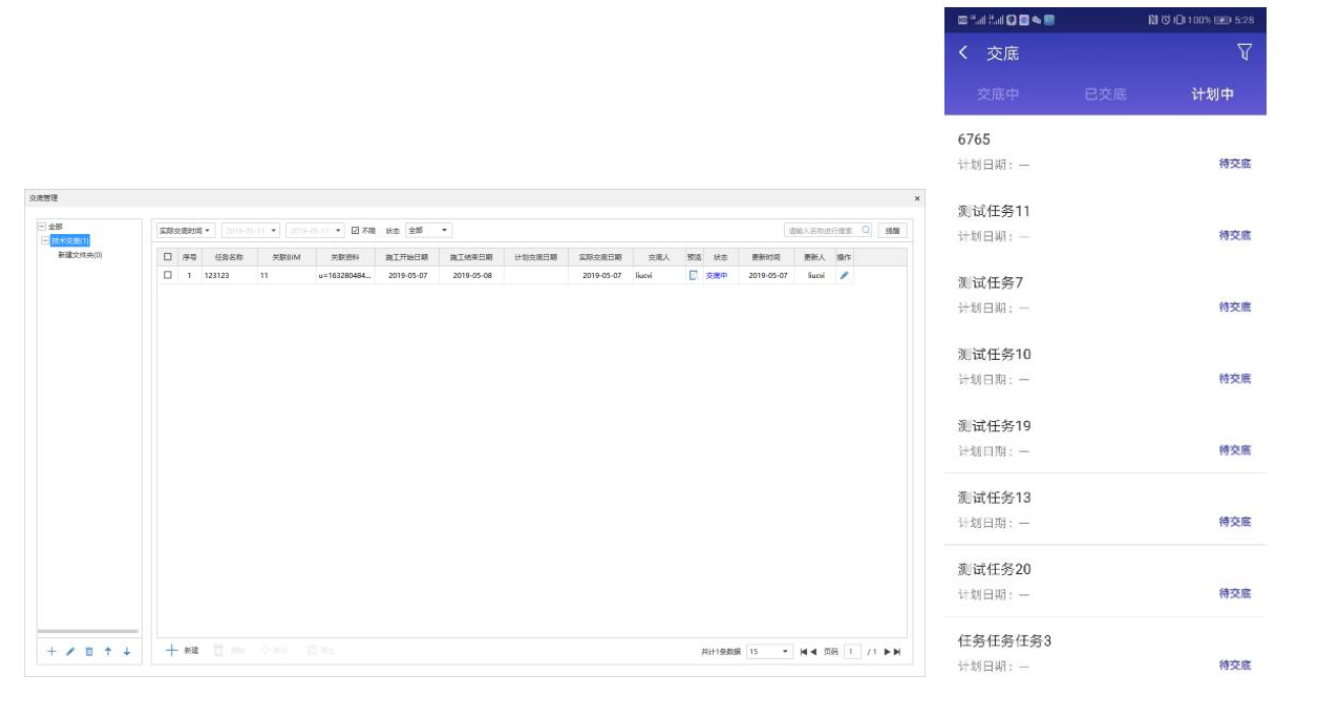The width and height of the screenshot is (1335, 704).
Task: Open the filter funnel icon on phone
Action: [x=1244, y=53]
